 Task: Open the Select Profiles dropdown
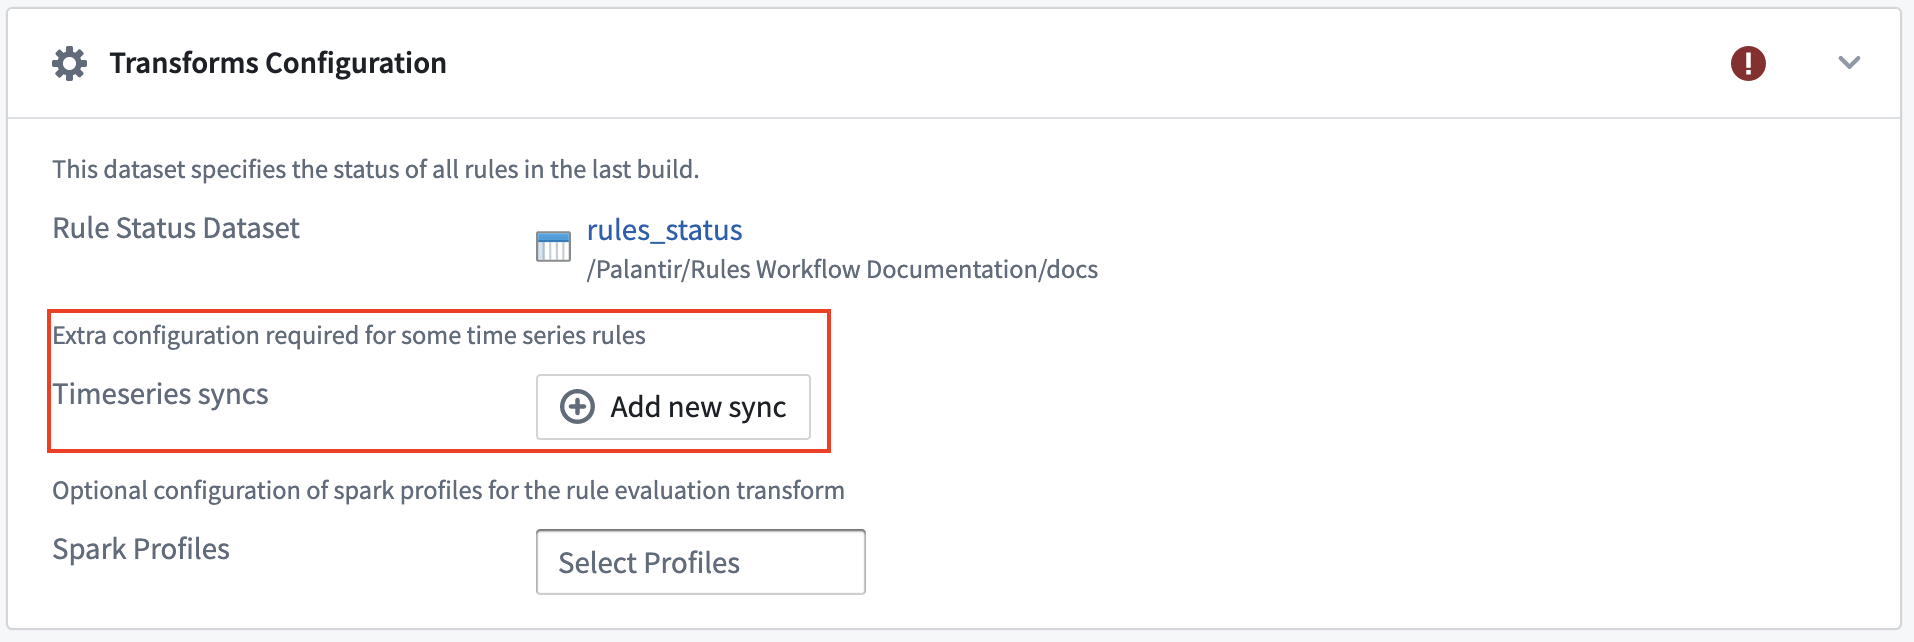(700, 562)
